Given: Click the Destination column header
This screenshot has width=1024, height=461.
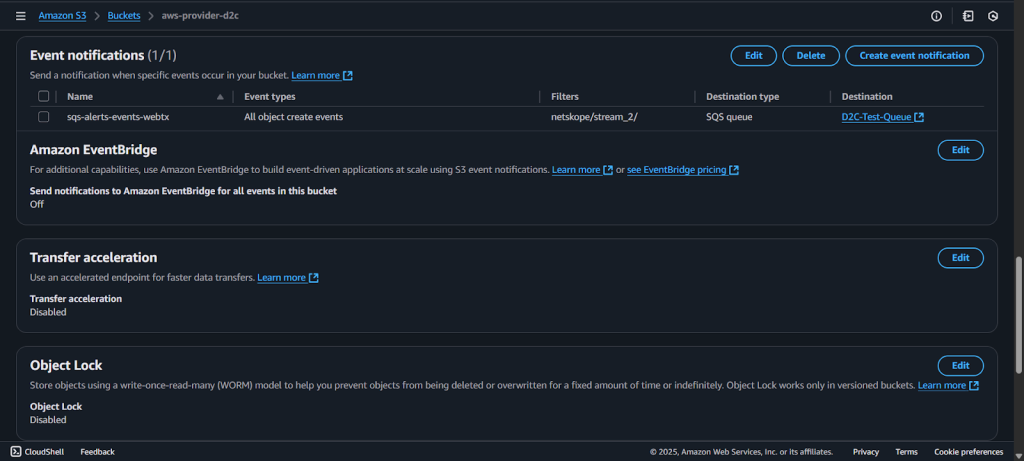Looking at the screenshot, I should pos(867,97).
